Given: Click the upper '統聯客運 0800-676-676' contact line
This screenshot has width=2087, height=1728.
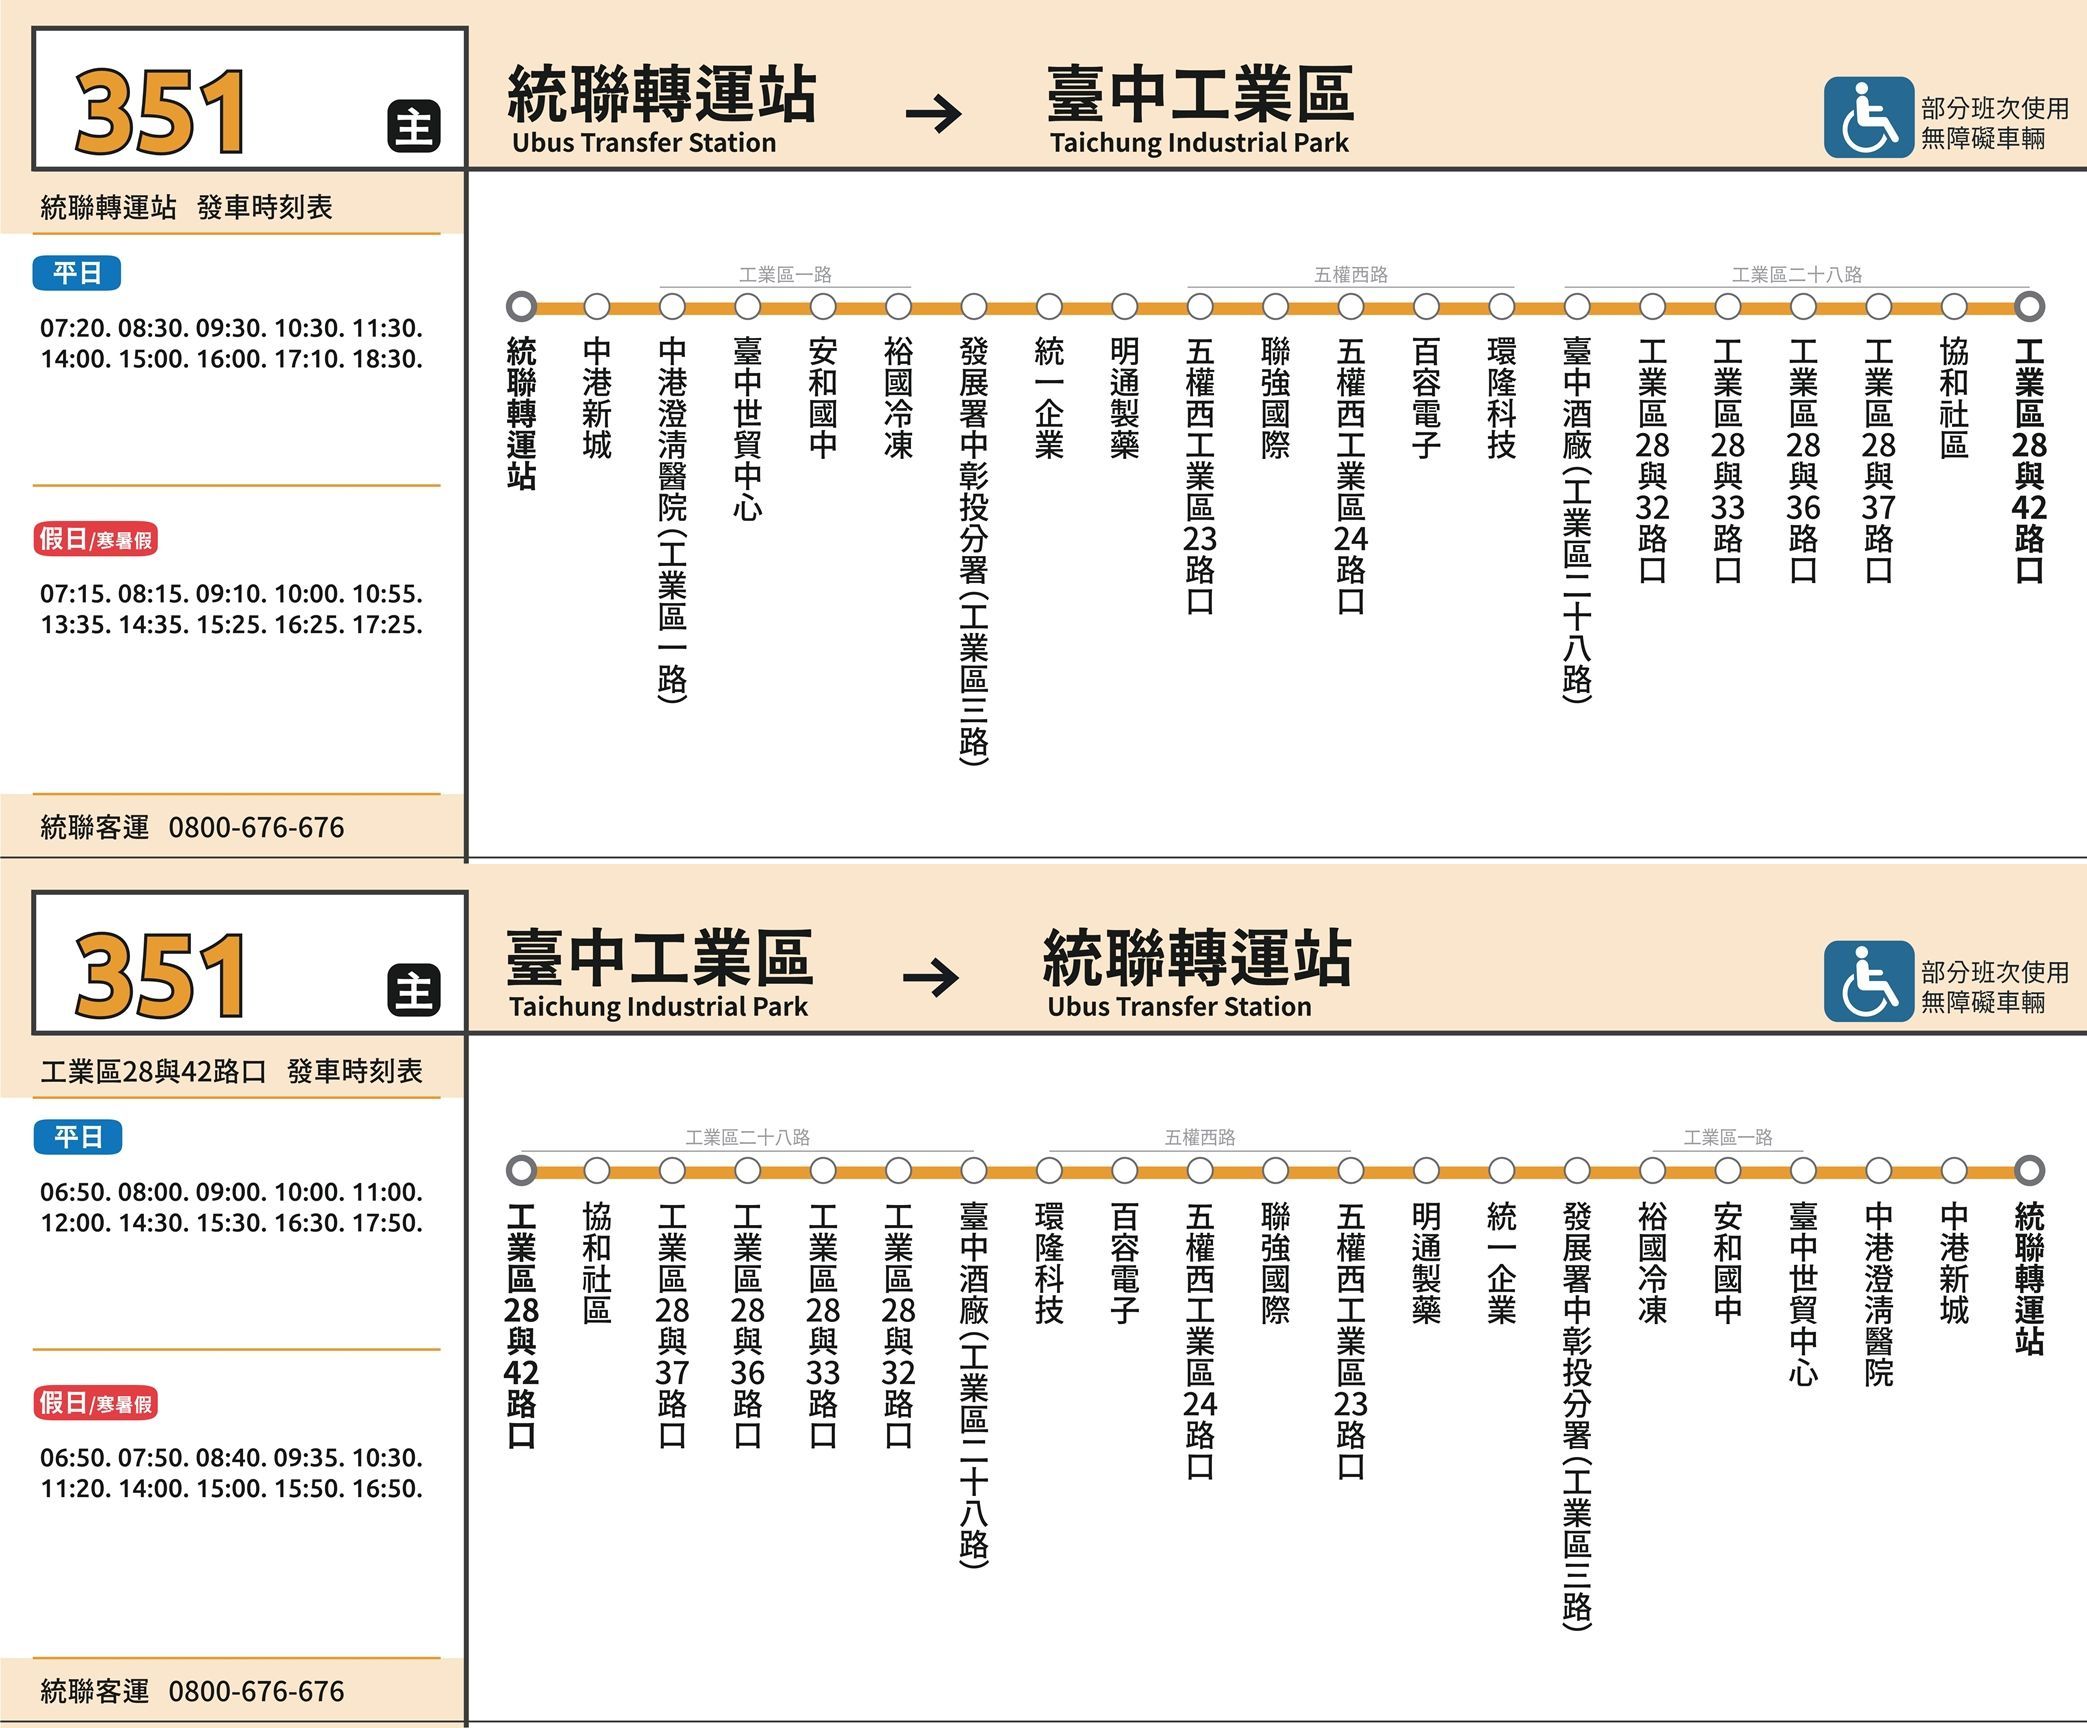Looking at the screenshot, I should click(192, 827).
